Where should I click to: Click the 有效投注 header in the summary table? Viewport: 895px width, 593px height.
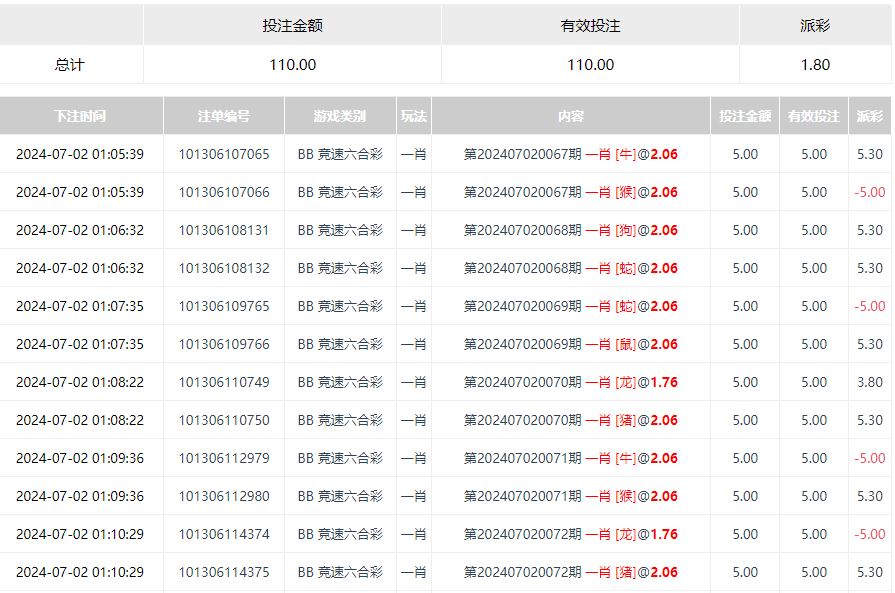(x=590, y=25)
